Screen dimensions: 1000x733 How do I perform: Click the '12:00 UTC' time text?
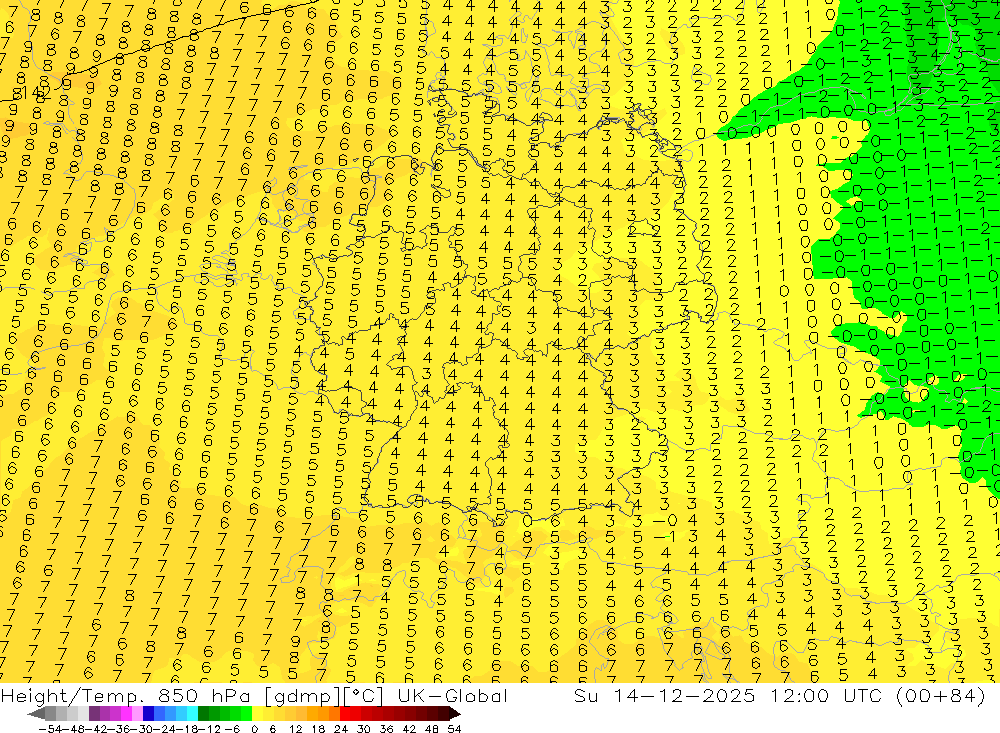pyautogui.click(x=827, y=695)
